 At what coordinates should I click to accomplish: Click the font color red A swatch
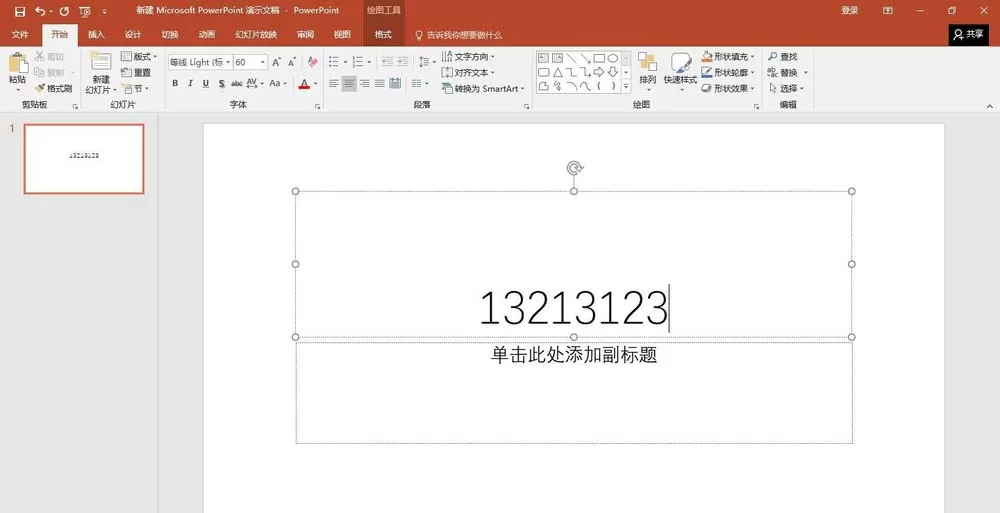[304, 84]
